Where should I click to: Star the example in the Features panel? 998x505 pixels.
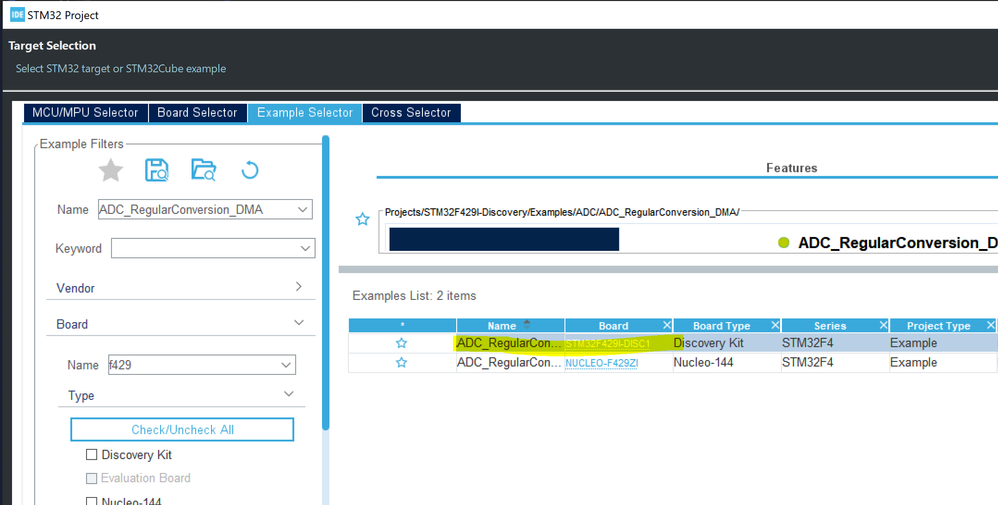pyautogui.click(x=362, y=219)
